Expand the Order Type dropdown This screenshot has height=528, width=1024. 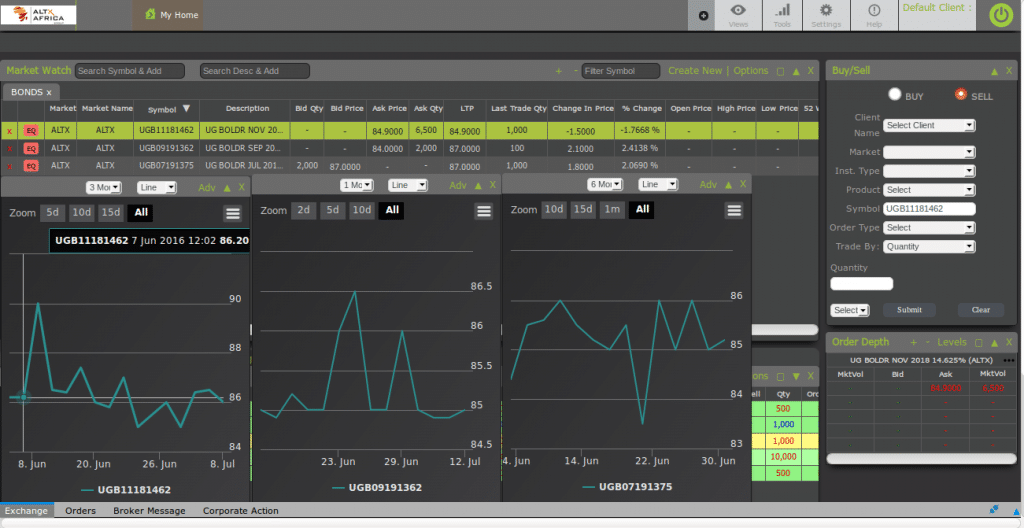928,227
